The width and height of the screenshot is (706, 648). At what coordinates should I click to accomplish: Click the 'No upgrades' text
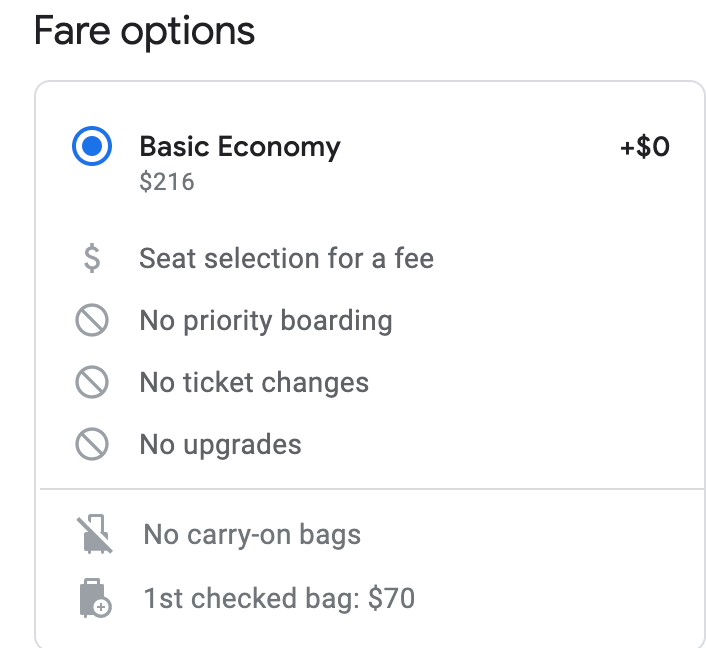[220, 445]
